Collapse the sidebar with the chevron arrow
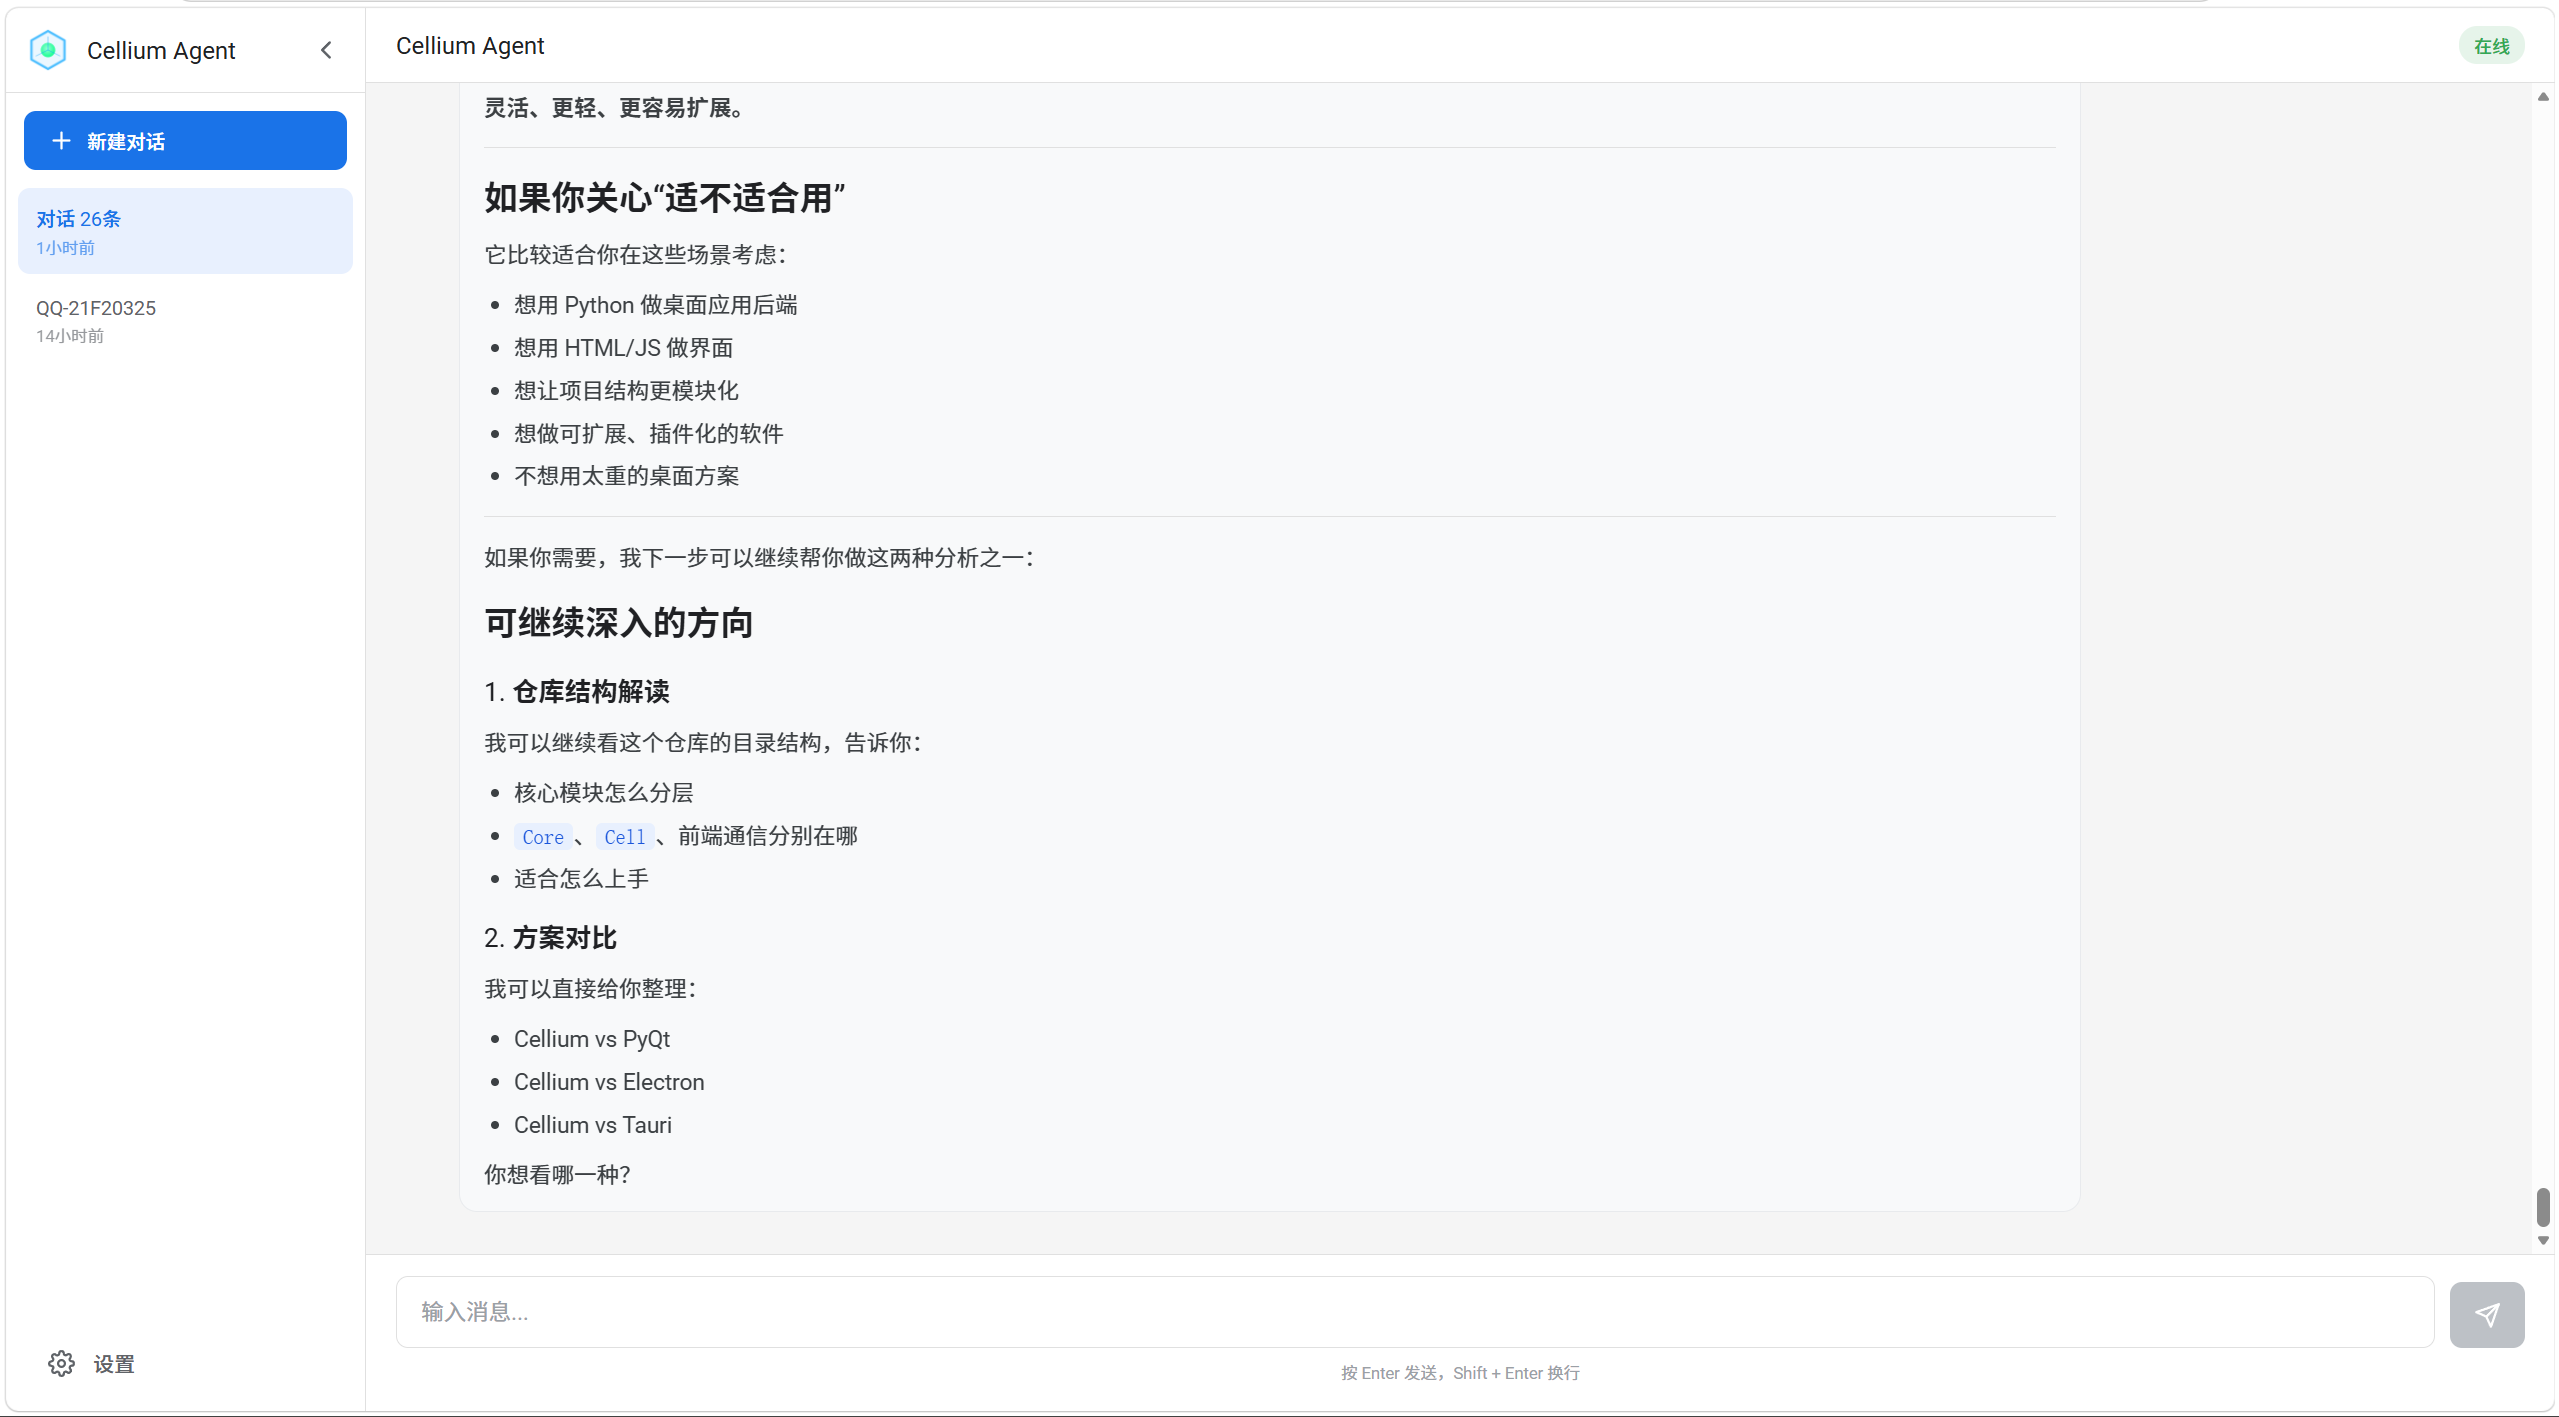Image resolution: width=2559 pixels, height=1417 pixels. coord(326,50)
